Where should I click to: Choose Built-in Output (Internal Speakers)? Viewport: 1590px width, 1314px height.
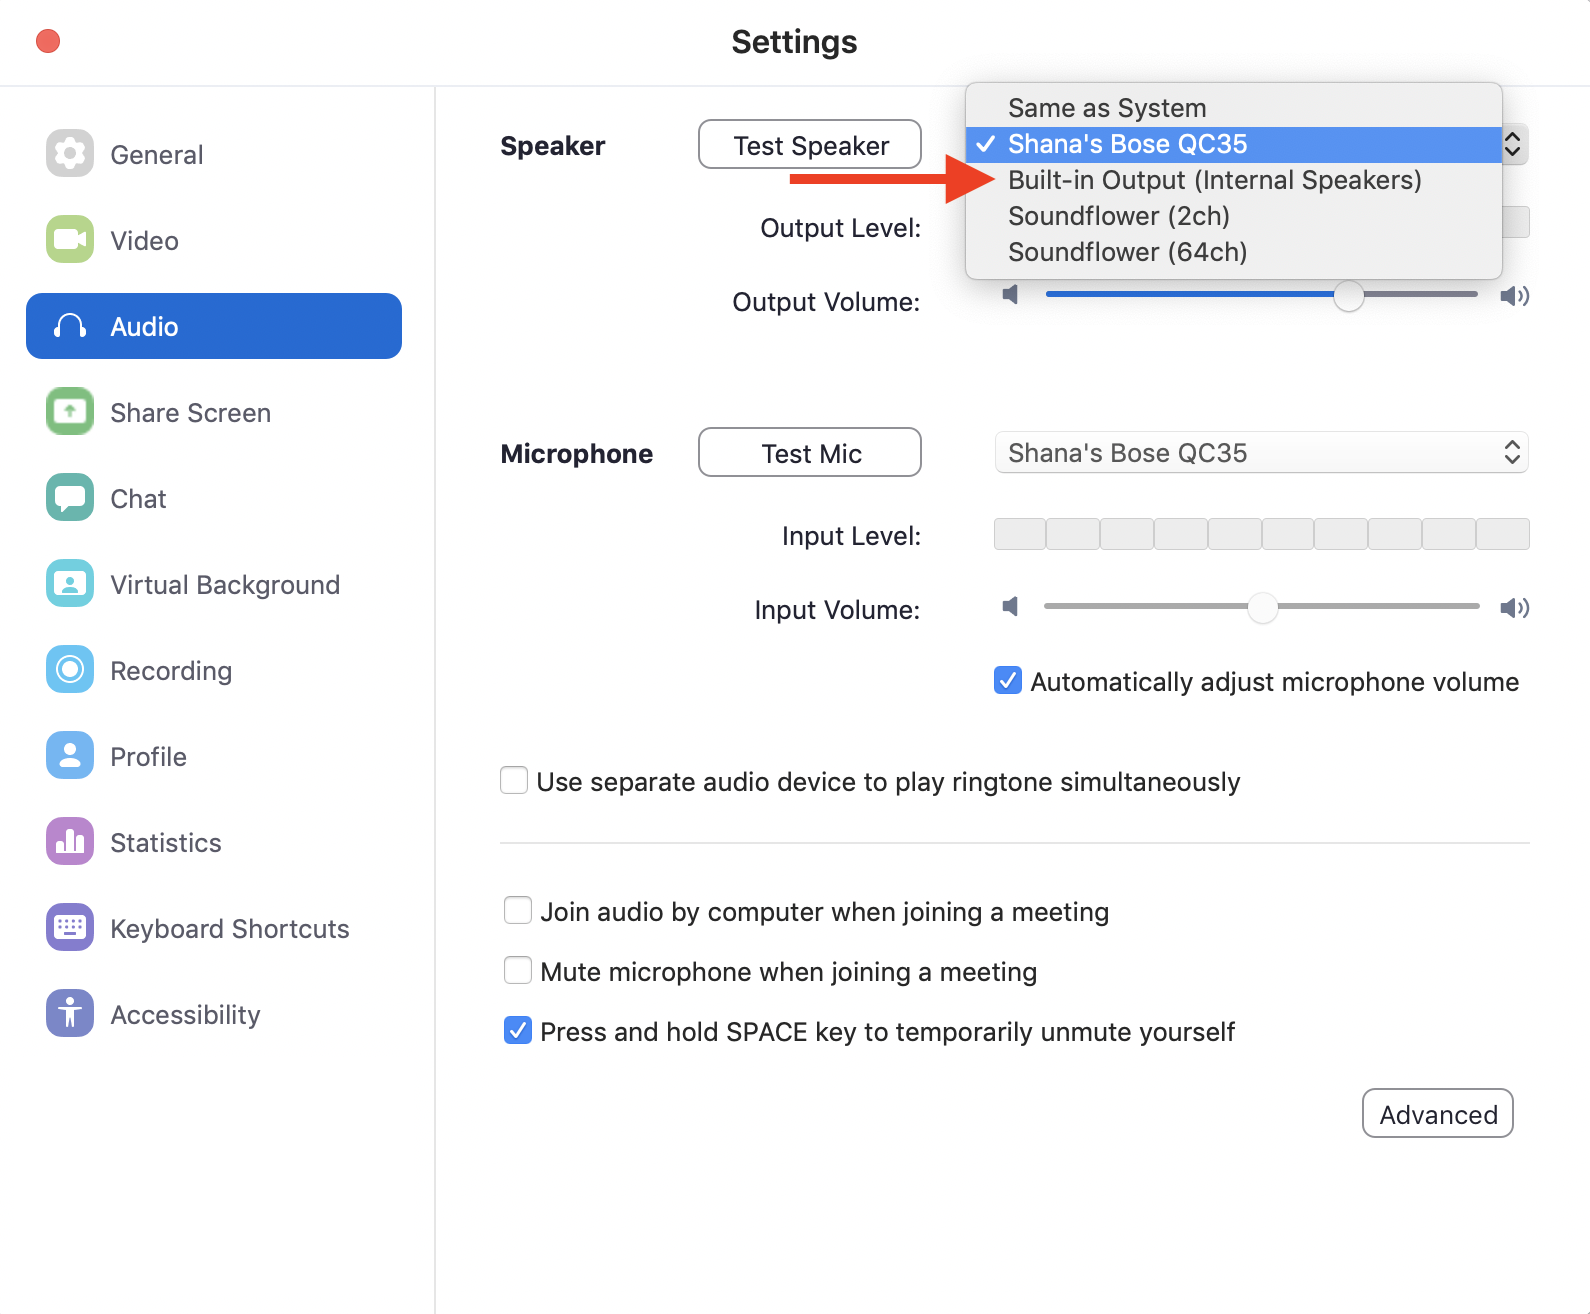click(1234, 180)
